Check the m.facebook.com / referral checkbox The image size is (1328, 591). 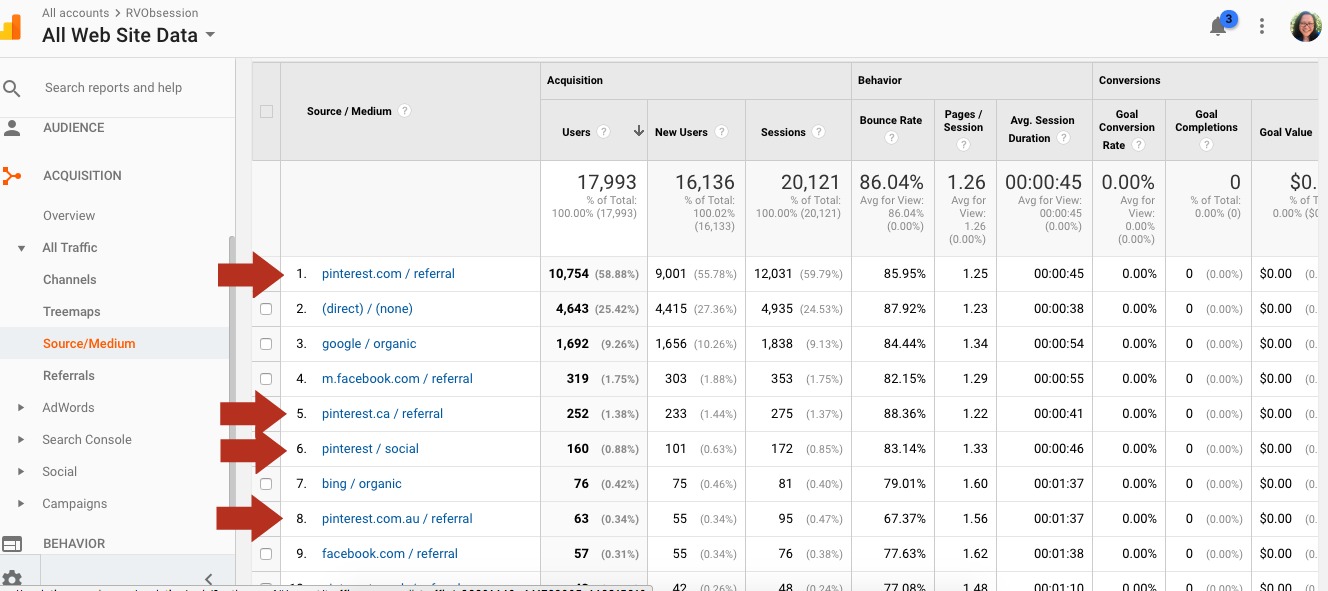(266, 379)
